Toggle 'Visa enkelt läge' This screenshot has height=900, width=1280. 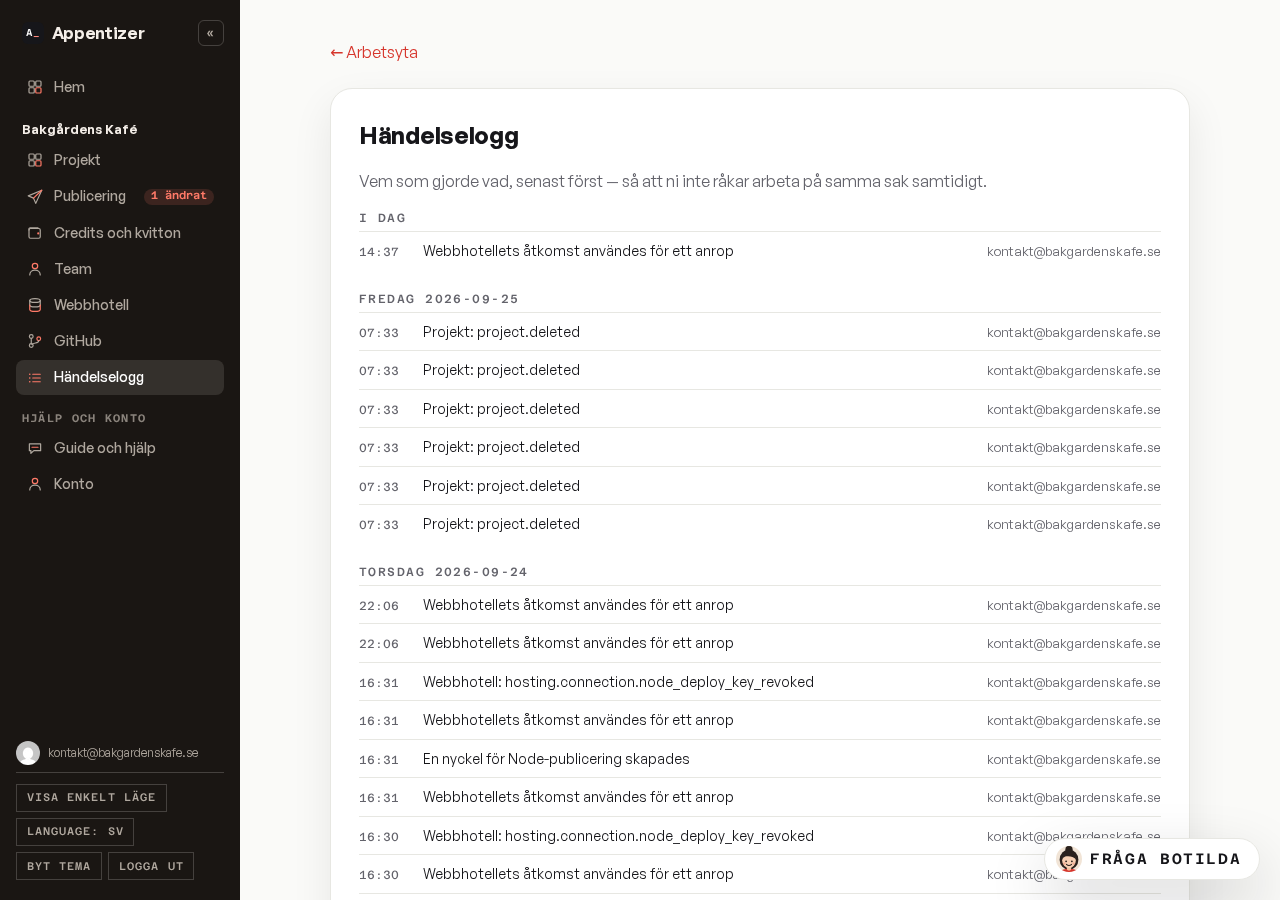pos(91,798)
